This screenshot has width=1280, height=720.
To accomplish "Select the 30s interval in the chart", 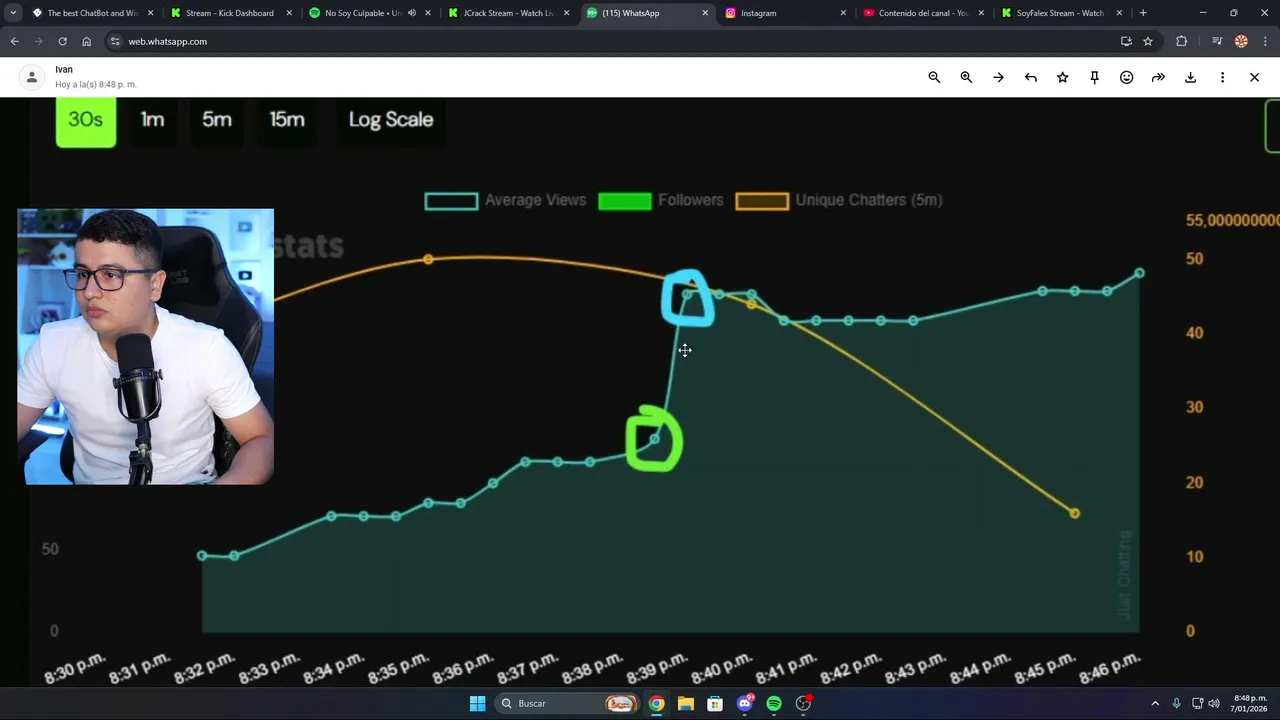I will click(x=86, y=120).
